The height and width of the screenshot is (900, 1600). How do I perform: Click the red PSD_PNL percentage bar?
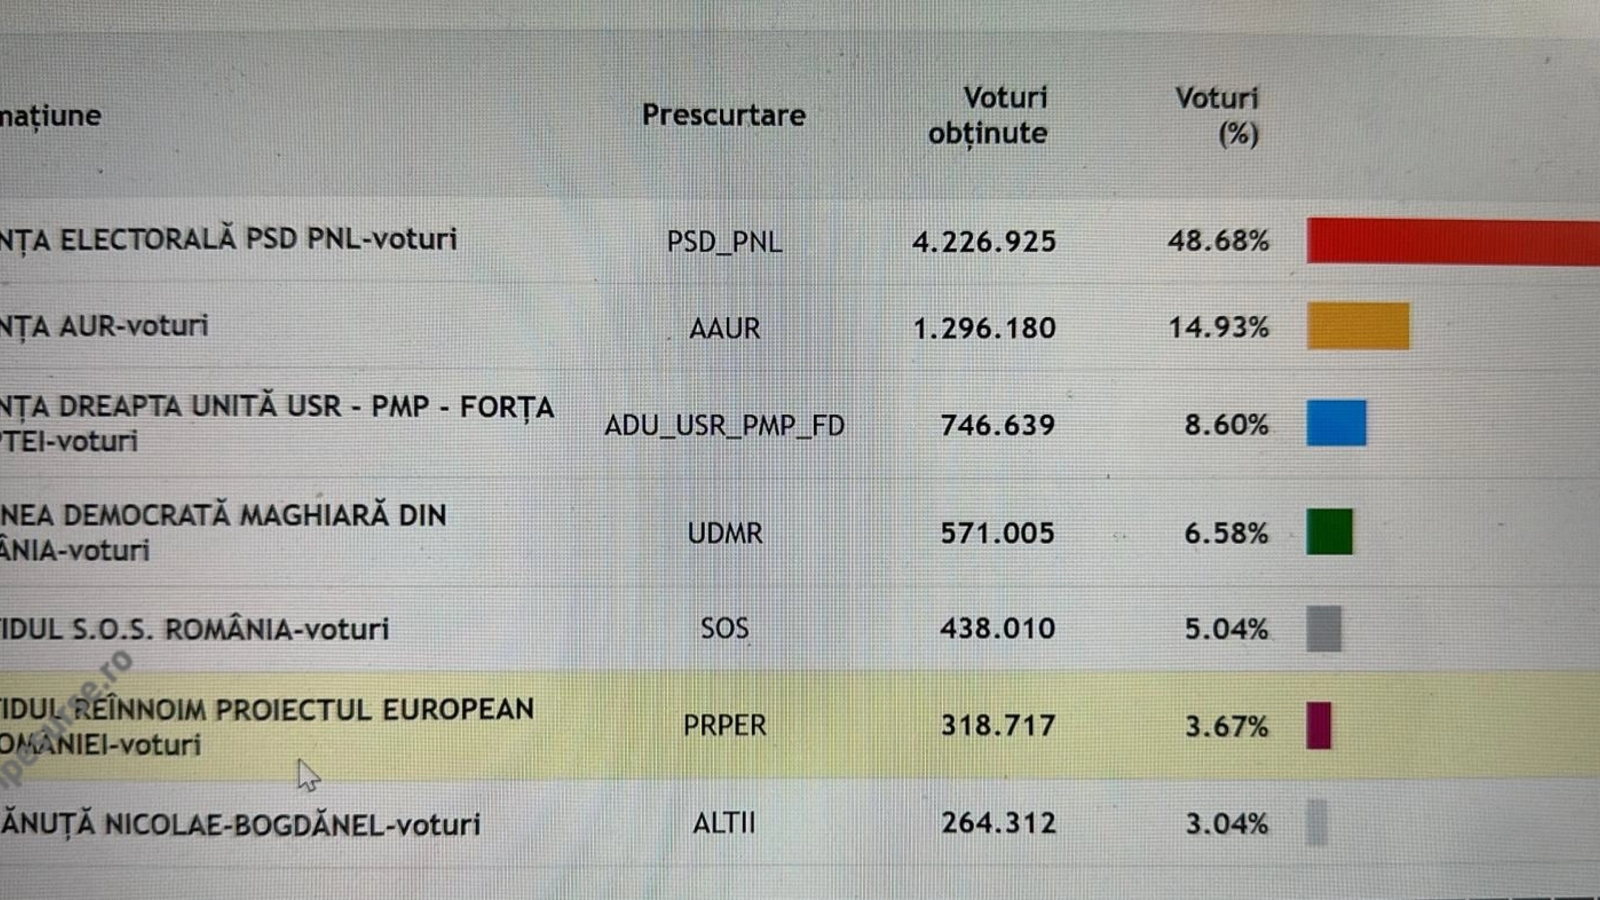pos(1452,242)
